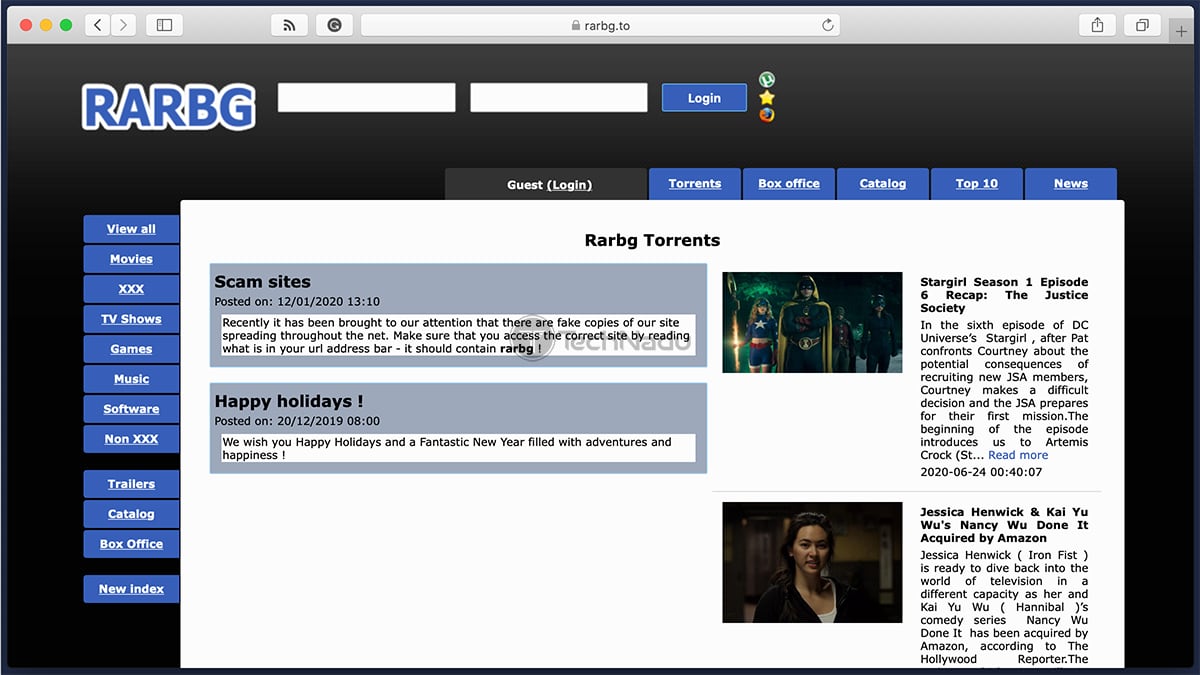Go back using Safari's back arrow
1200x675 pixels.
coord(97,25)
